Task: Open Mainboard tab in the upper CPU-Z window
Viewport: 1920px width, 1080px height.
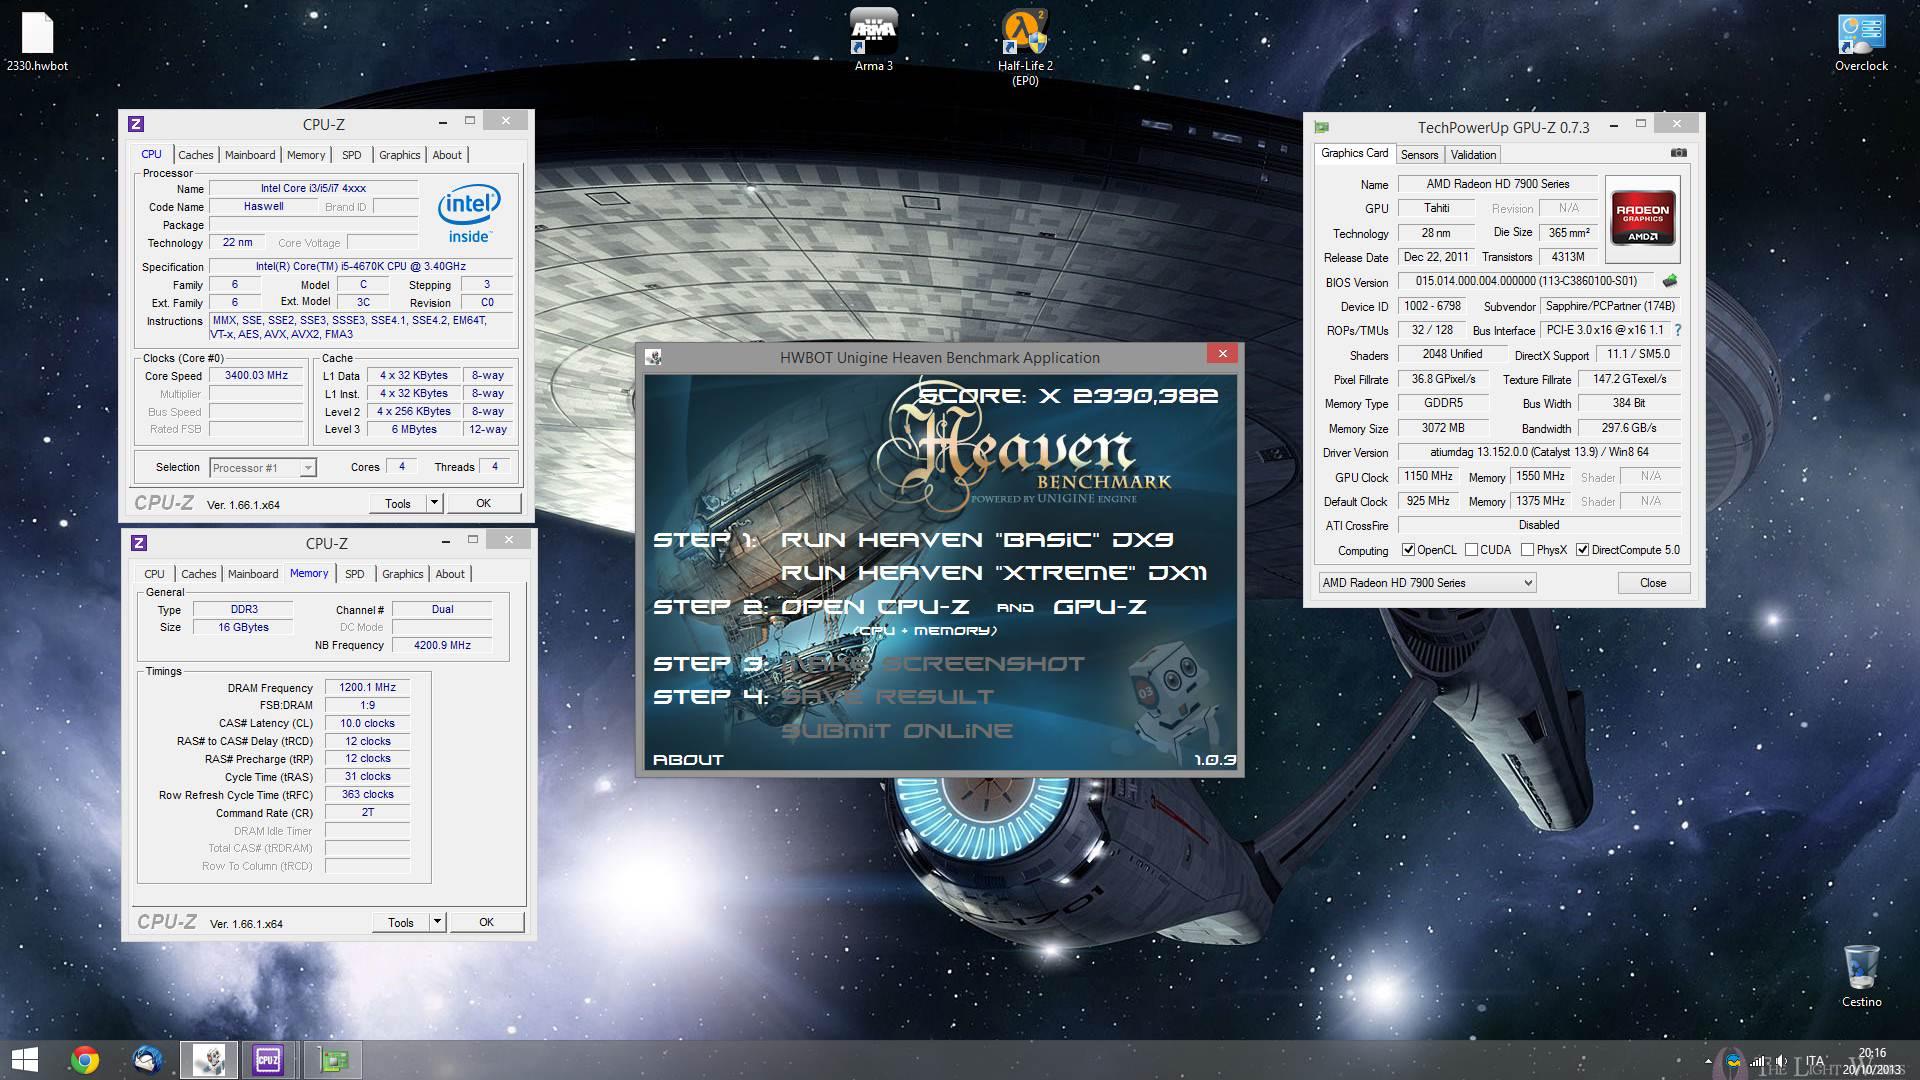Action: point(250,155)
